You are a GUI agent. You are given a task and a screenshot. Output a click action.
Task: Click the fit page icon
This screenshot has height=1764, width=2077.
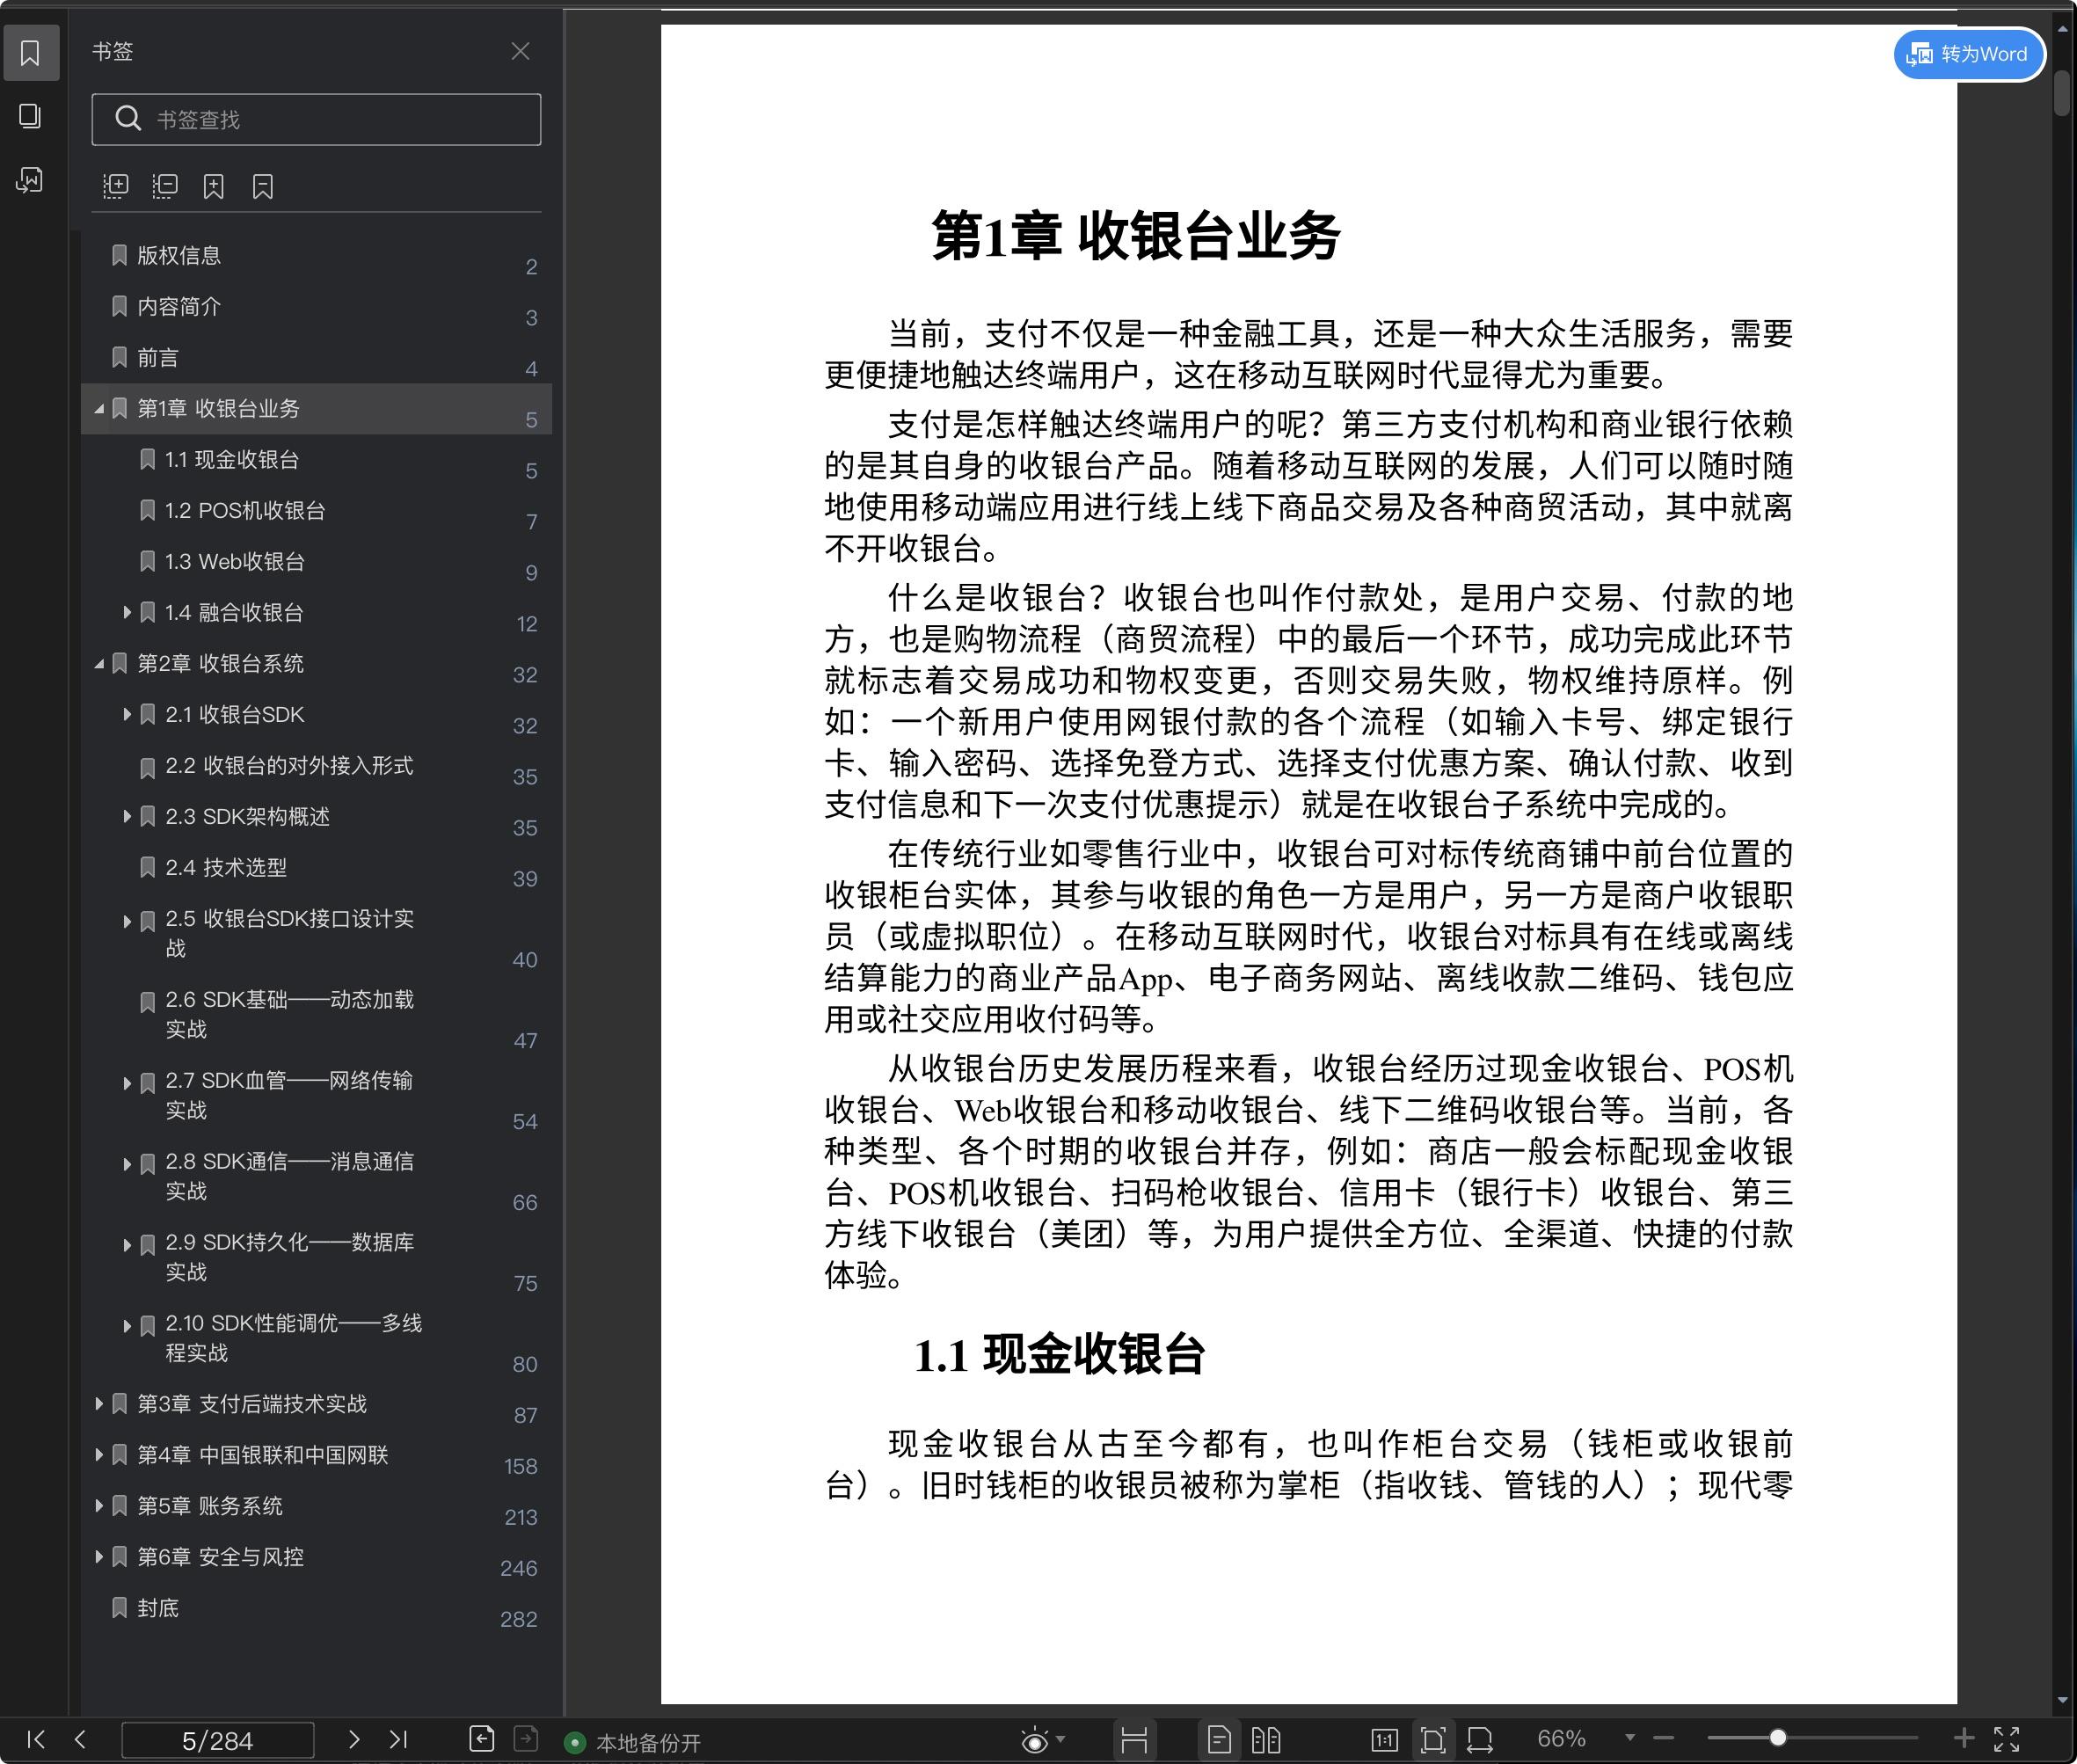1433,1740
